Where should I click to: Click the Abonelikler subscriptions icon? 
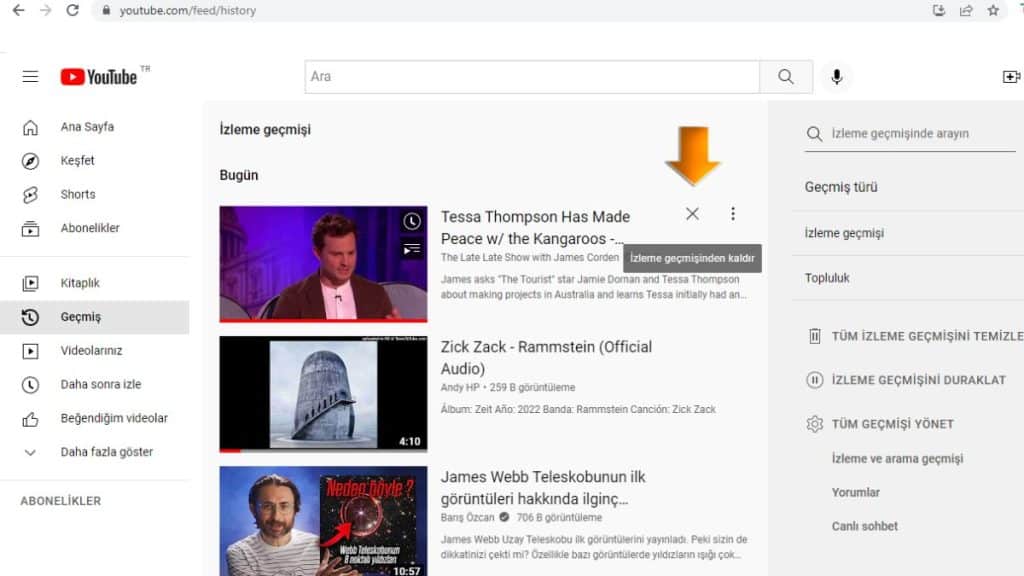30,229
